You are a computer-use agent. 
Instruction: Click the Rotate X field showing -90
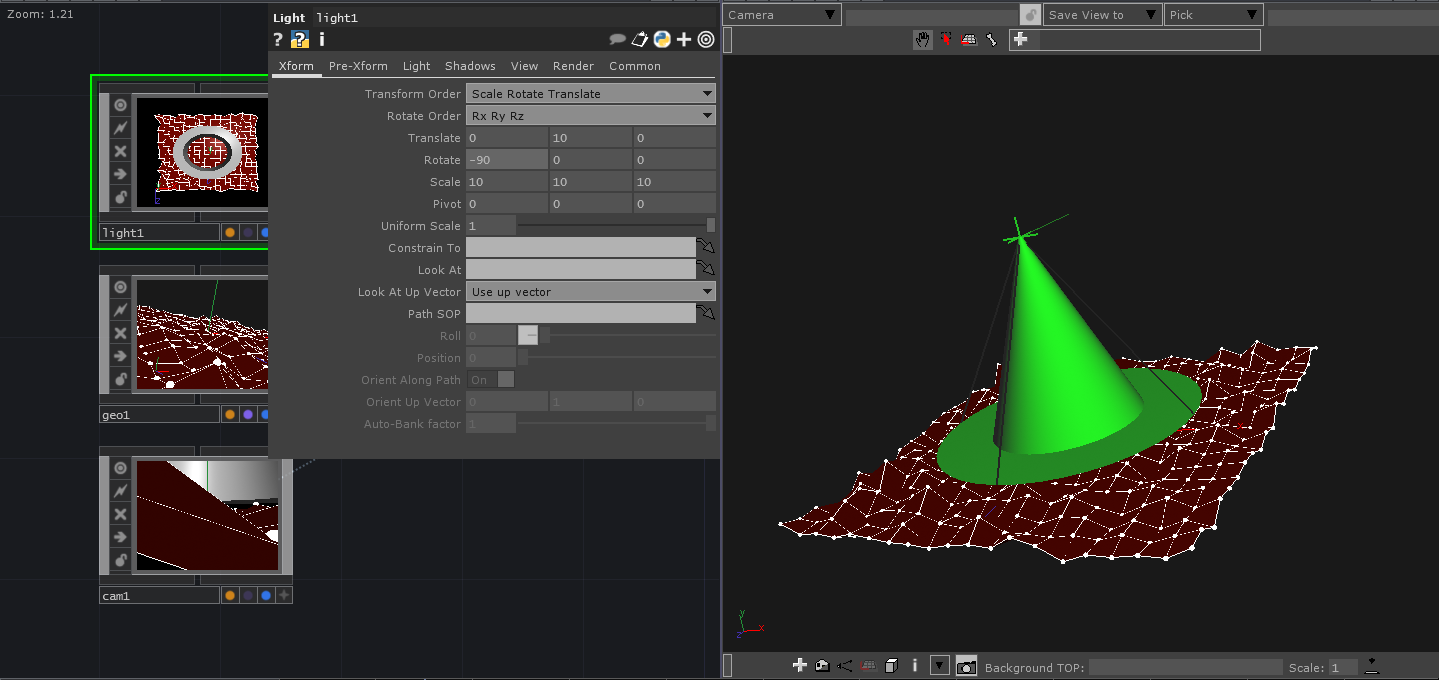tap(506, 160)
